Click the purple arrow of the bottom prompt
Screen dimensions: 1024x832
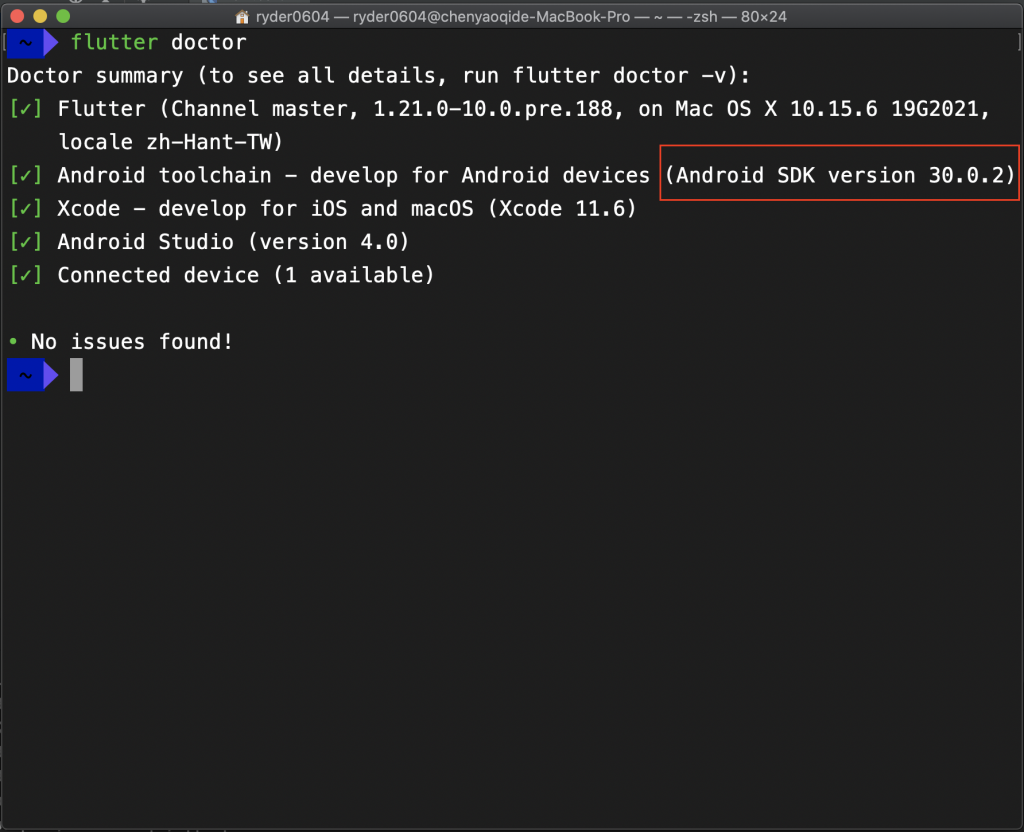click(x=51, y=376)
